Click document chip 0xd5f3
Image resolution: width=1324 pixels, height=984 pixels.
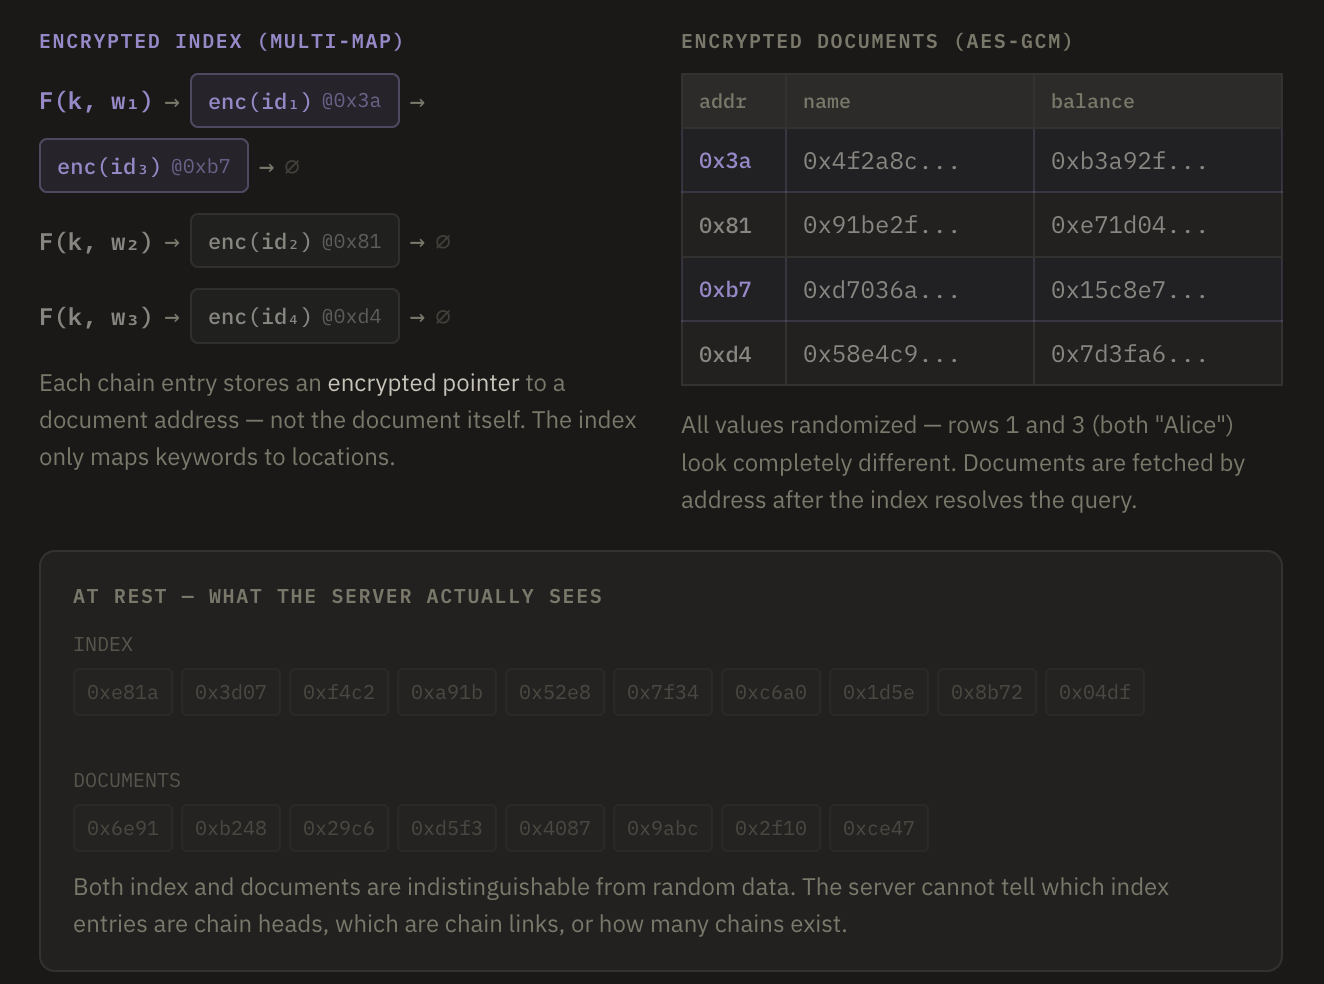(447, 828)
